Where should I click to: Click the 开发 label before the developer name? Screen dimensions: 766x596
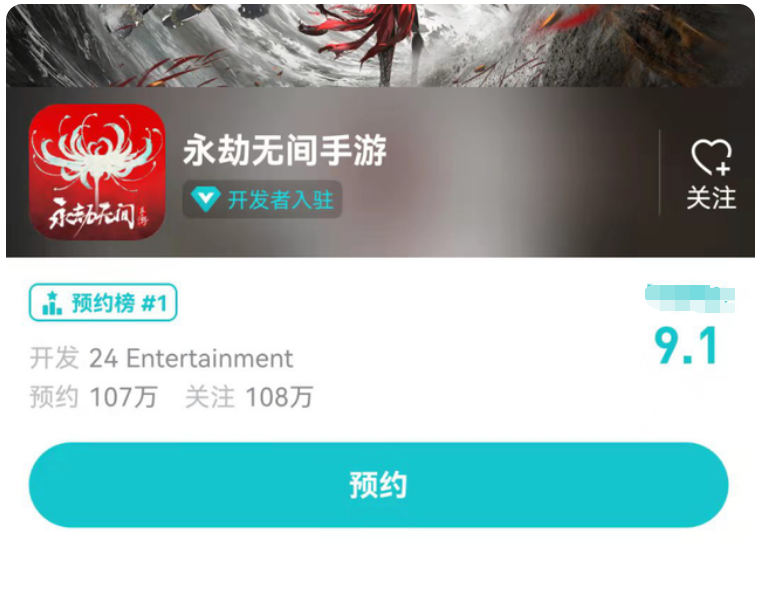pyautogui.click(x=54, y=358)
